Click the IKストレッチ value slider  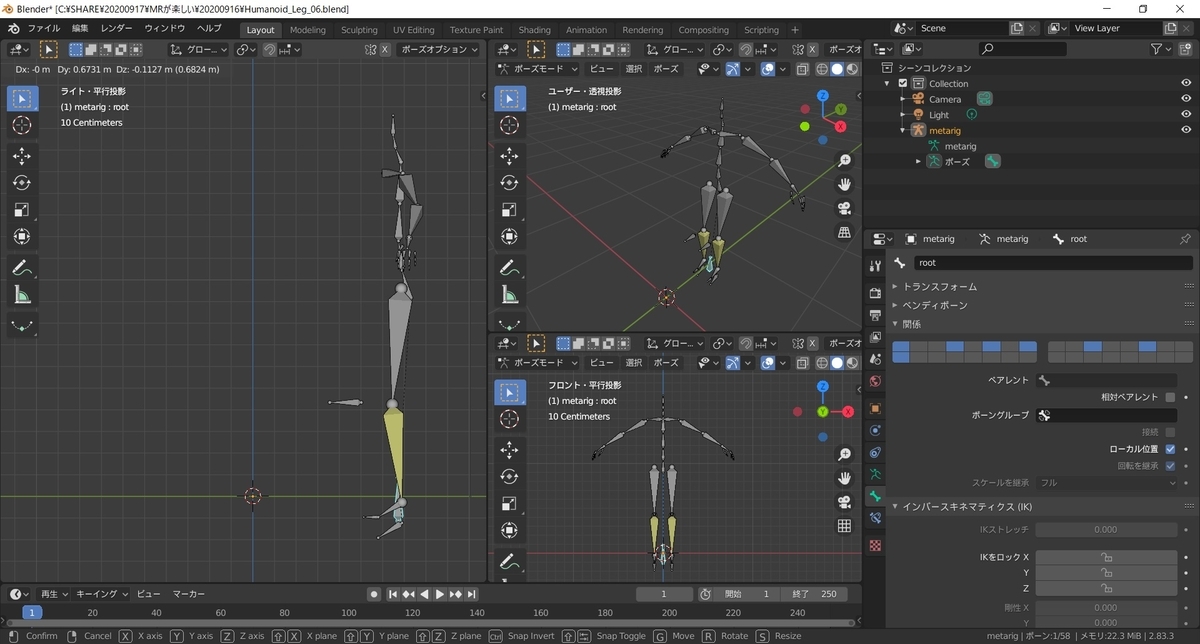(1106, 529)
